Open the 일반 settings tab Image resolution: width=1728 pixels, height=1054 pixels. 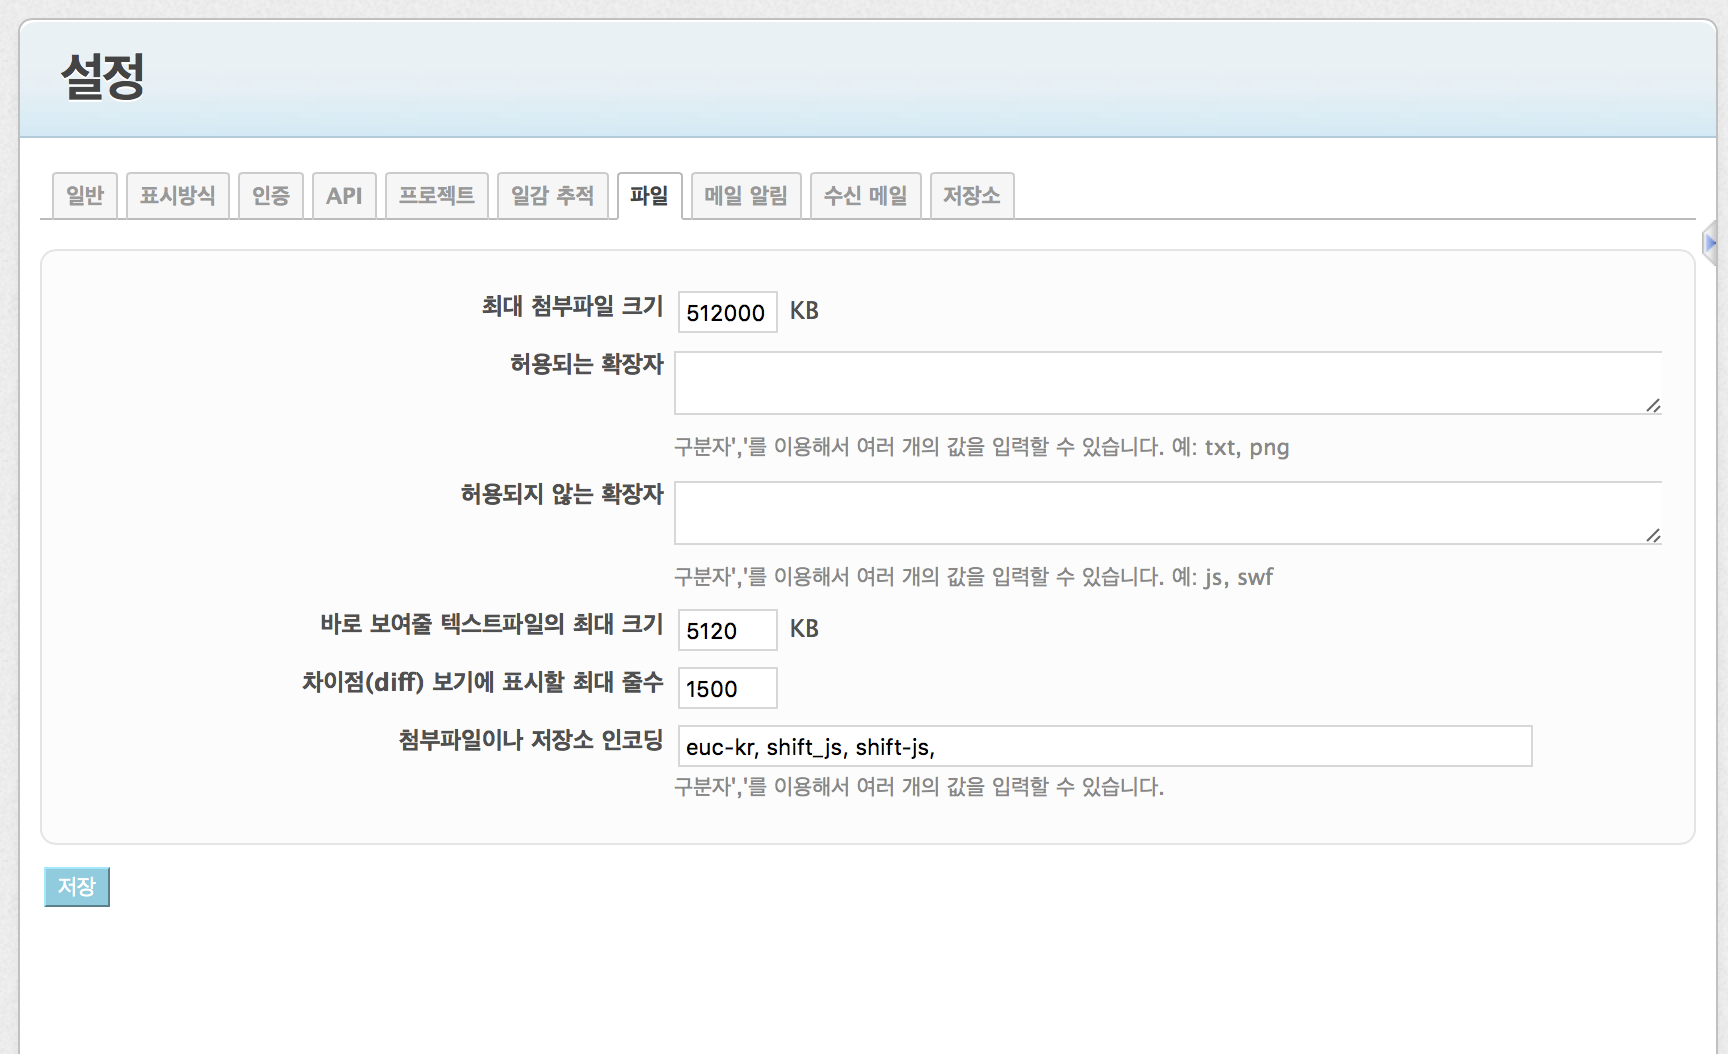pos(85,196)
